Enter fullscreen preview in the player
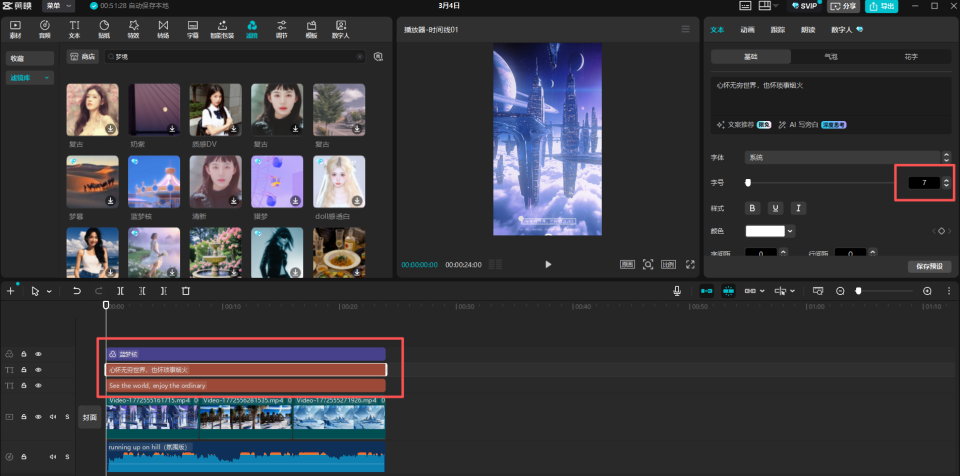This screenshot has height=476, width=960. click(691, 264)
